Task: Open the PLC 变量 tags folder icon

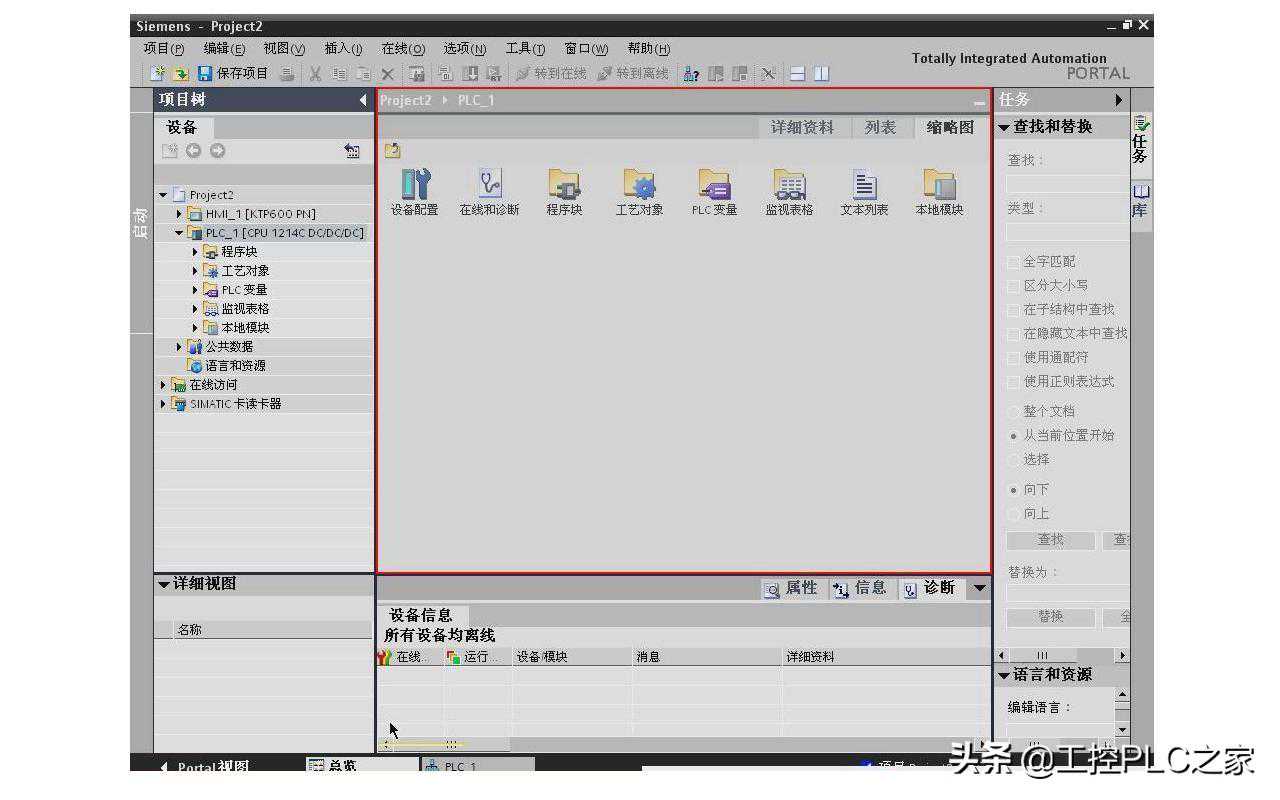Action: 714,186
